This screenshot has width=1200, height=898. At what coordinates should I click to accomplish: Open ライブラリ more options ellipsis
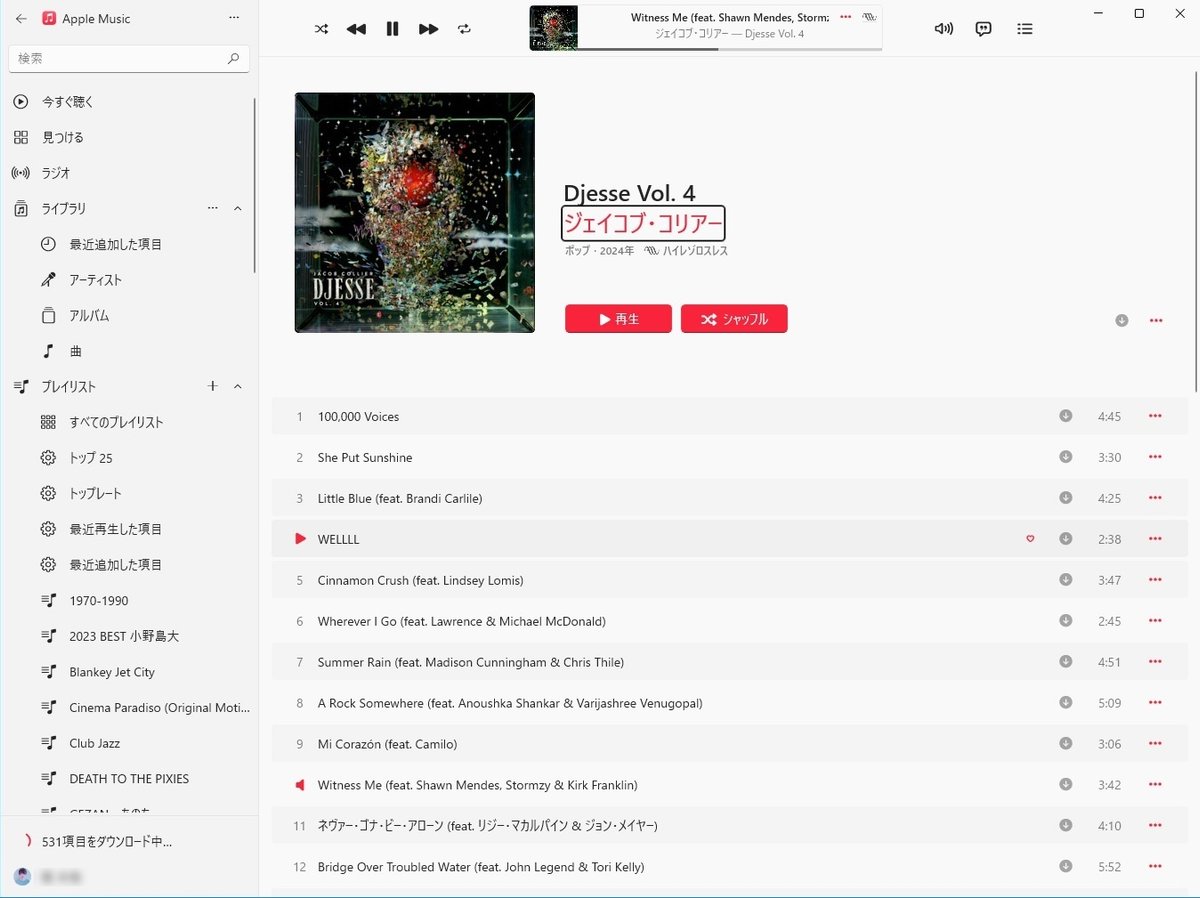pos(212,208)
